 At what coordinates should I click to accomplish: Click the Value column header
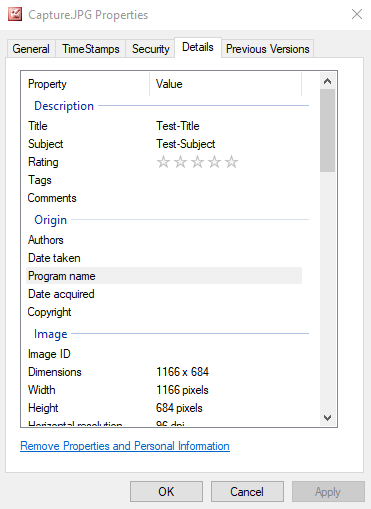click(226, 84)
